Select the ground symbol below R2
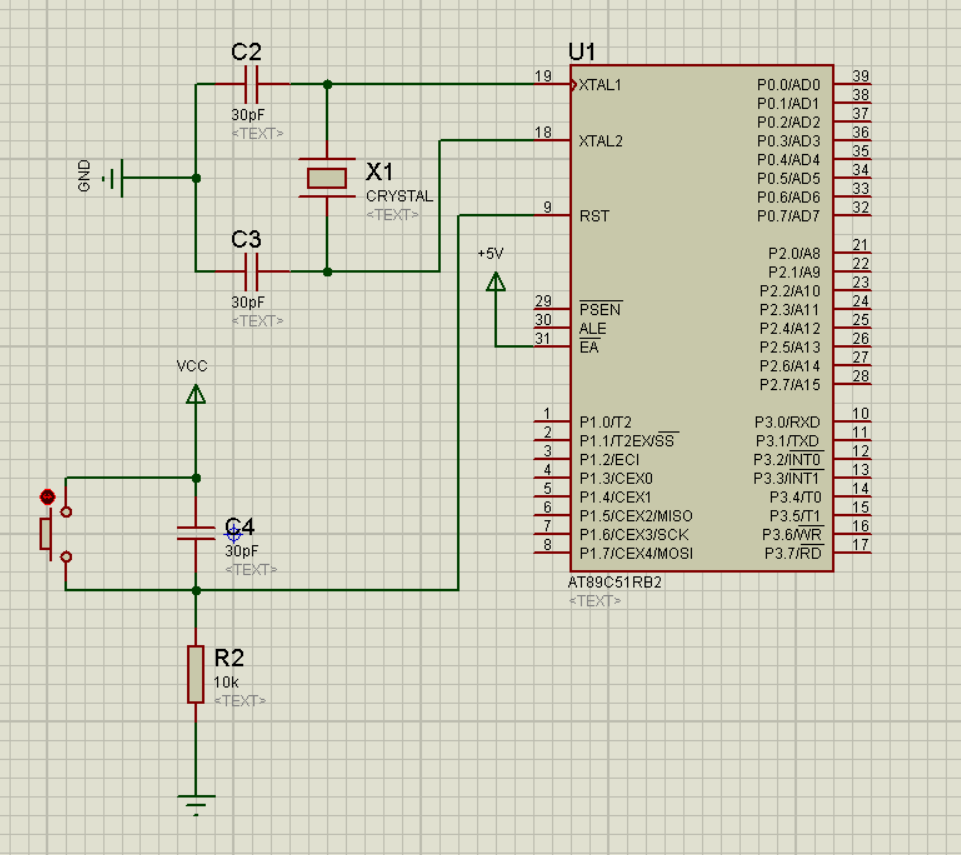 tap(196, 803)
